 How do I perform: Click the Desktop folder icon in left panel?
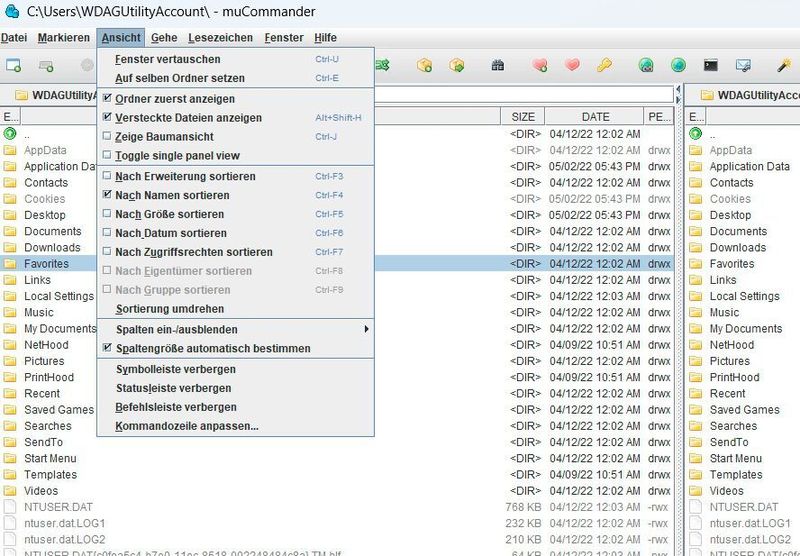tap(10, 215)
